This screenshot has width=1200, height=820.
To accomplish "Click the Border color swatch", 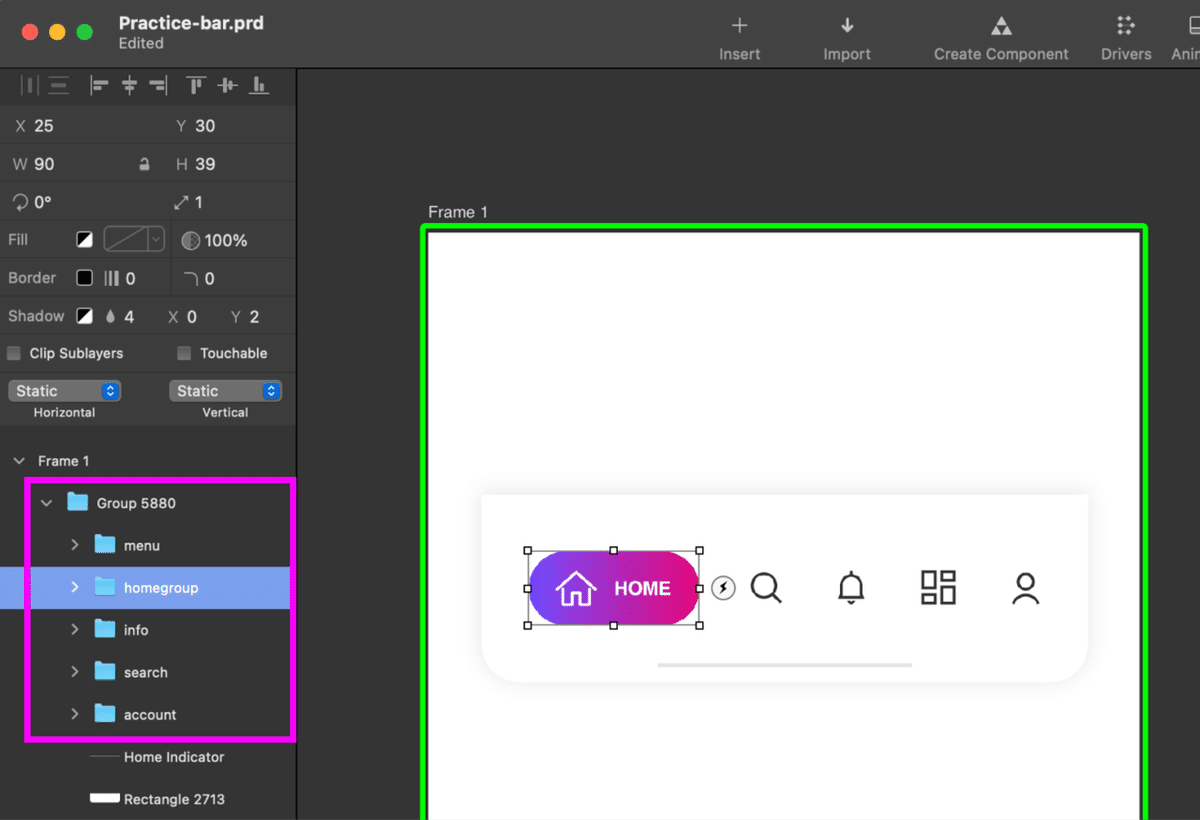I will 85,278.
